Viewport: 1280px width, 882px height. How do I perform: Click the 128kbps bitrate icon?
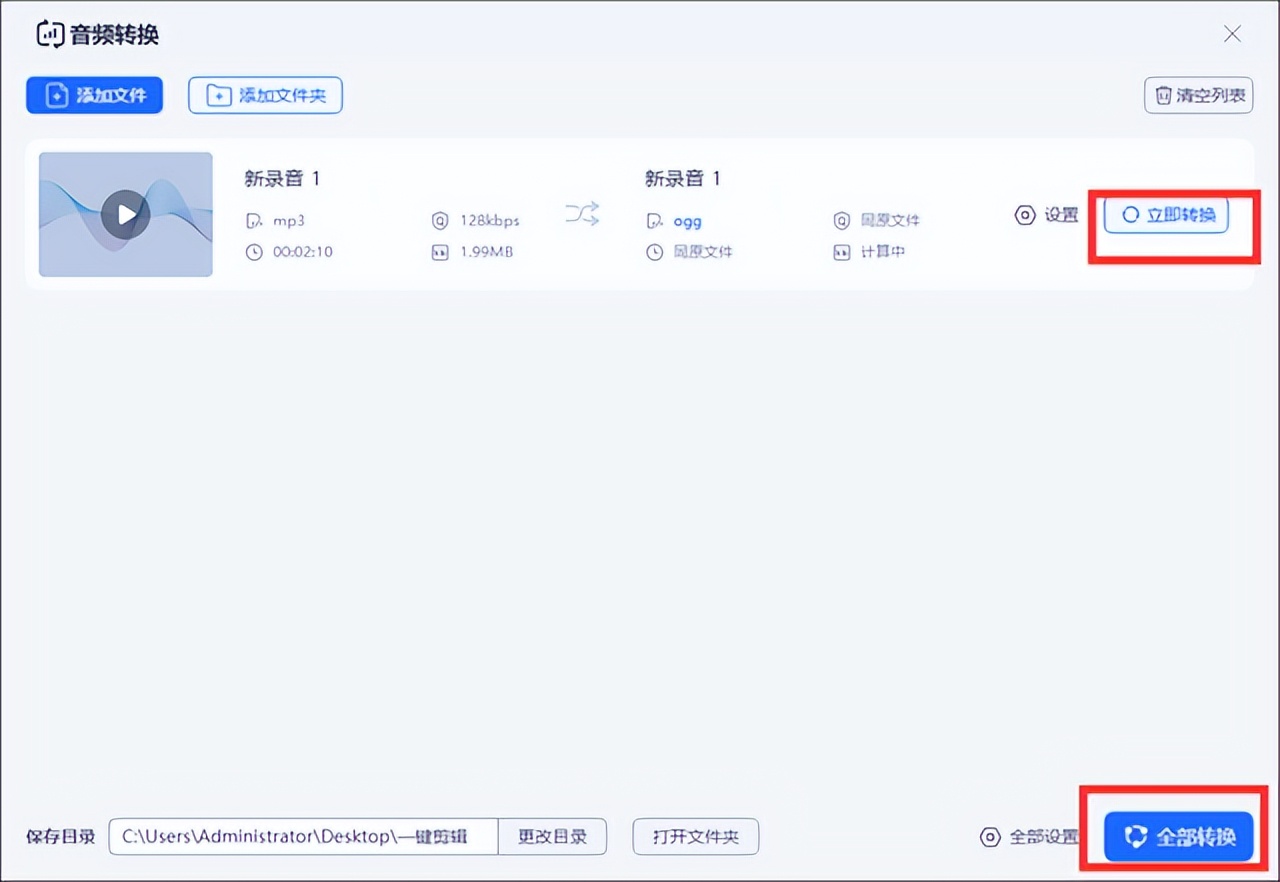click(440, 220)
